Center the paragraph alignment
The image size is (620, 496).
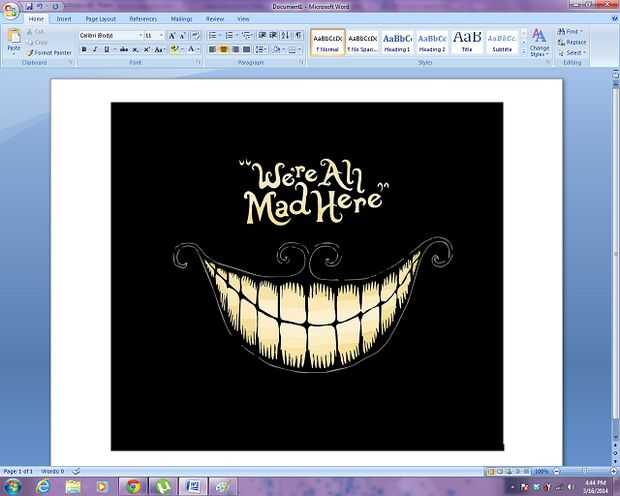(x=224, y=49)
